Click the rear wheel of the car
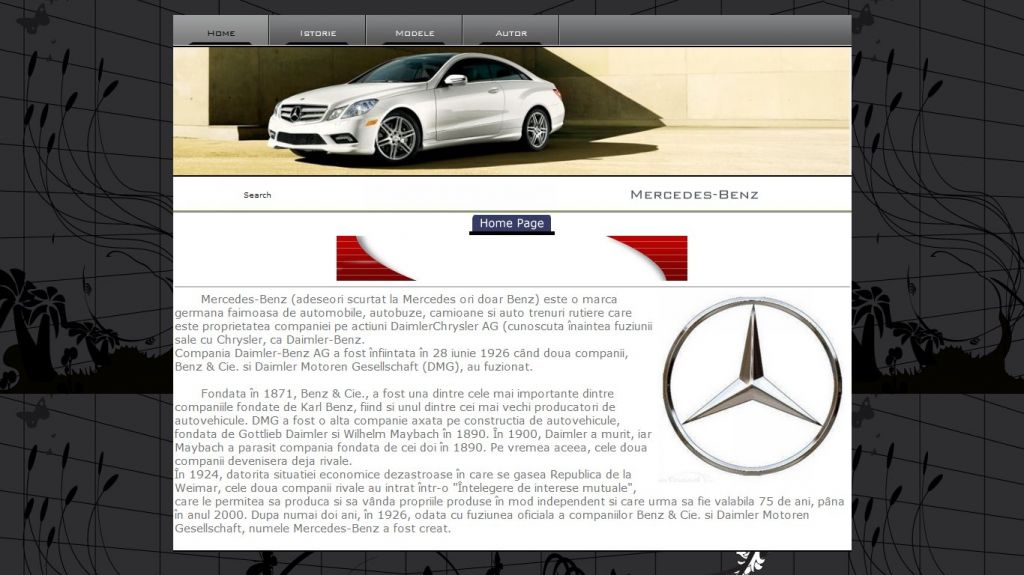The image size is (1024, 575). tap(537, 130)
